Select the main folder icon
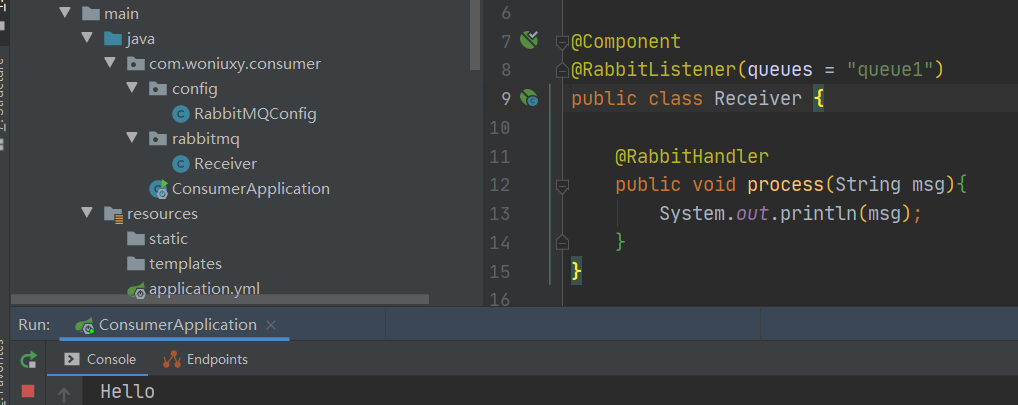The image size is (1018, 405). (x=91, y=13)
